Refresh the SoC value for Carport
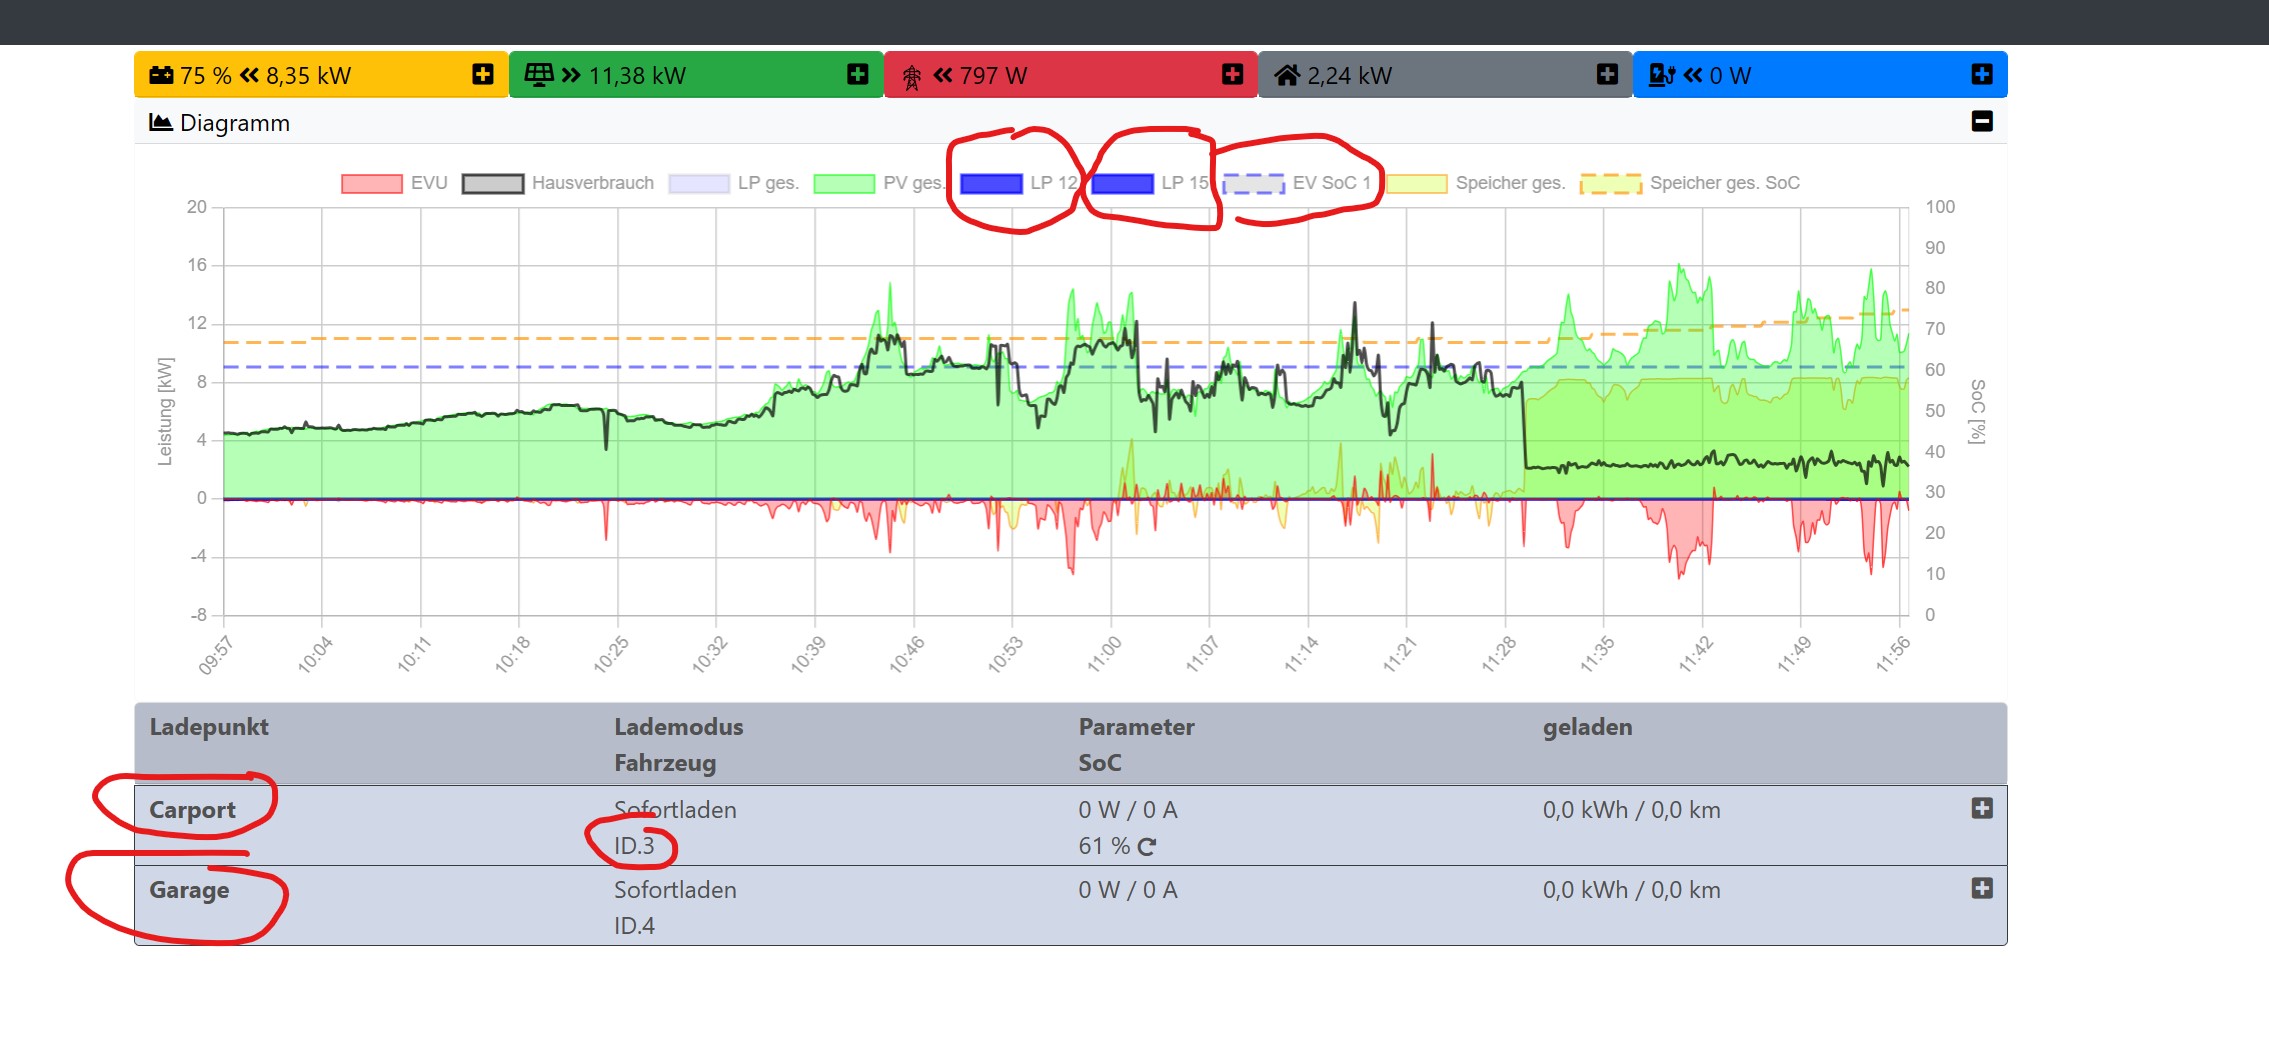2269x1038 pixels. point(1147,847)
